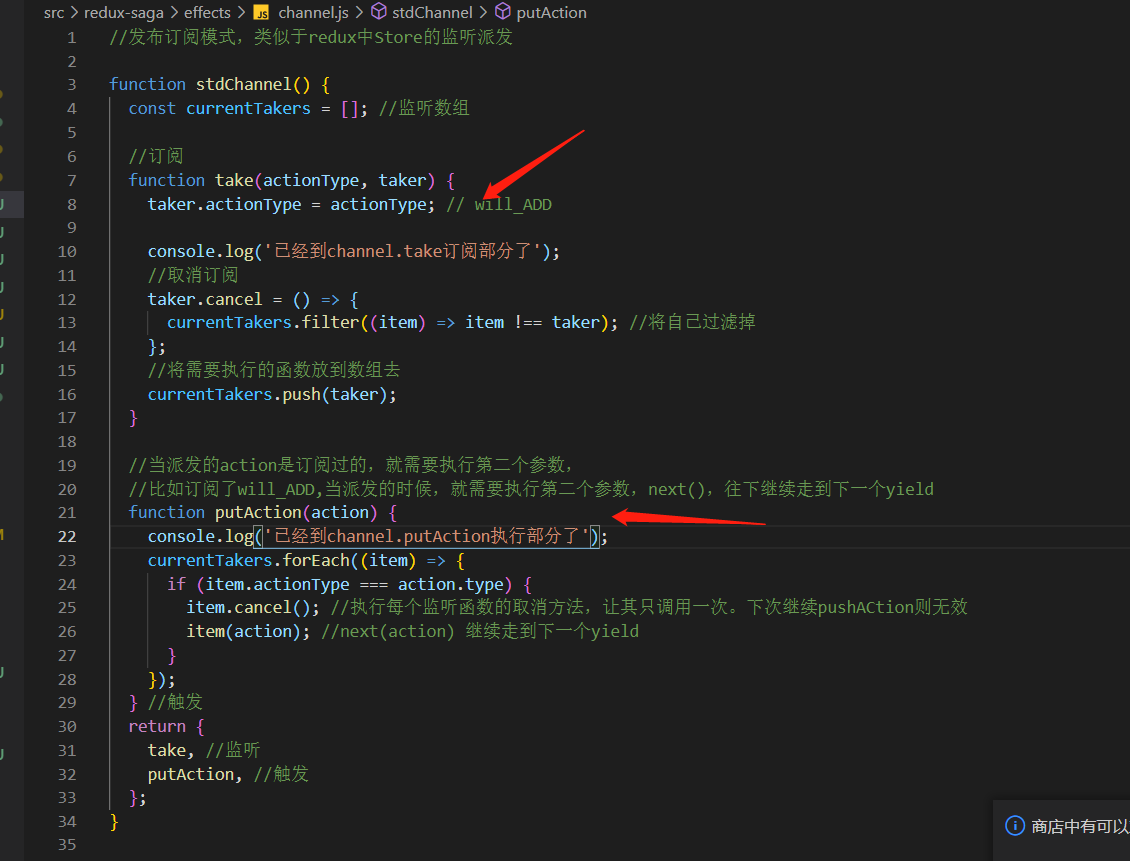Click the '已经到channel.putAction执行部分了' string on line 22
Image resolution: width=1130 pixels, height=861 pixels.
pos(426,536)
